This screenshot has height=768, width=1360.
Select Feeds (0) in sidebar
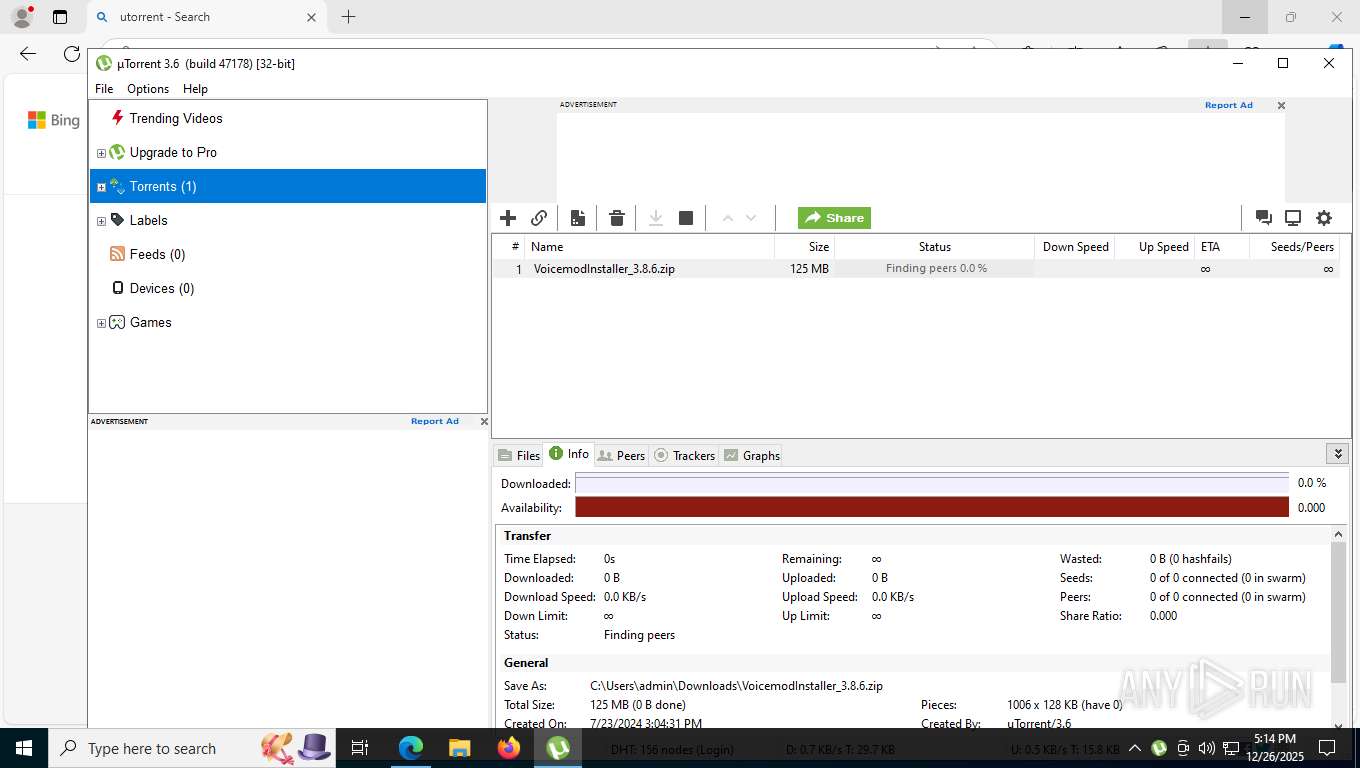(157, 254)
